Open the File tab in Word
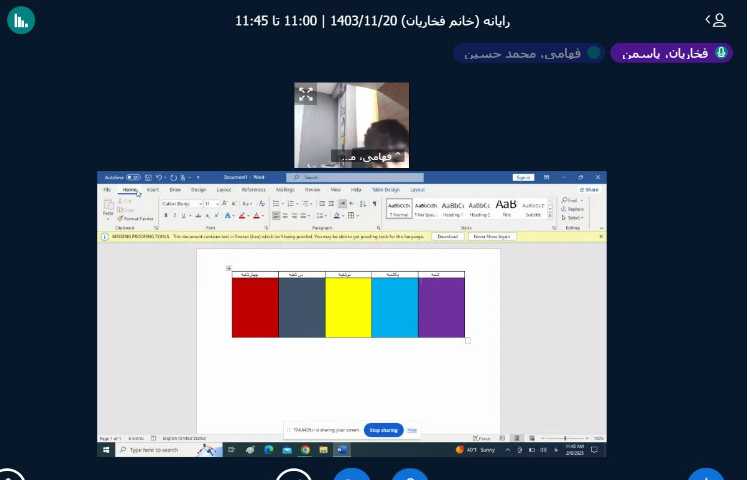This screenshot has height=480, width=750. click(x=107, y=190)
